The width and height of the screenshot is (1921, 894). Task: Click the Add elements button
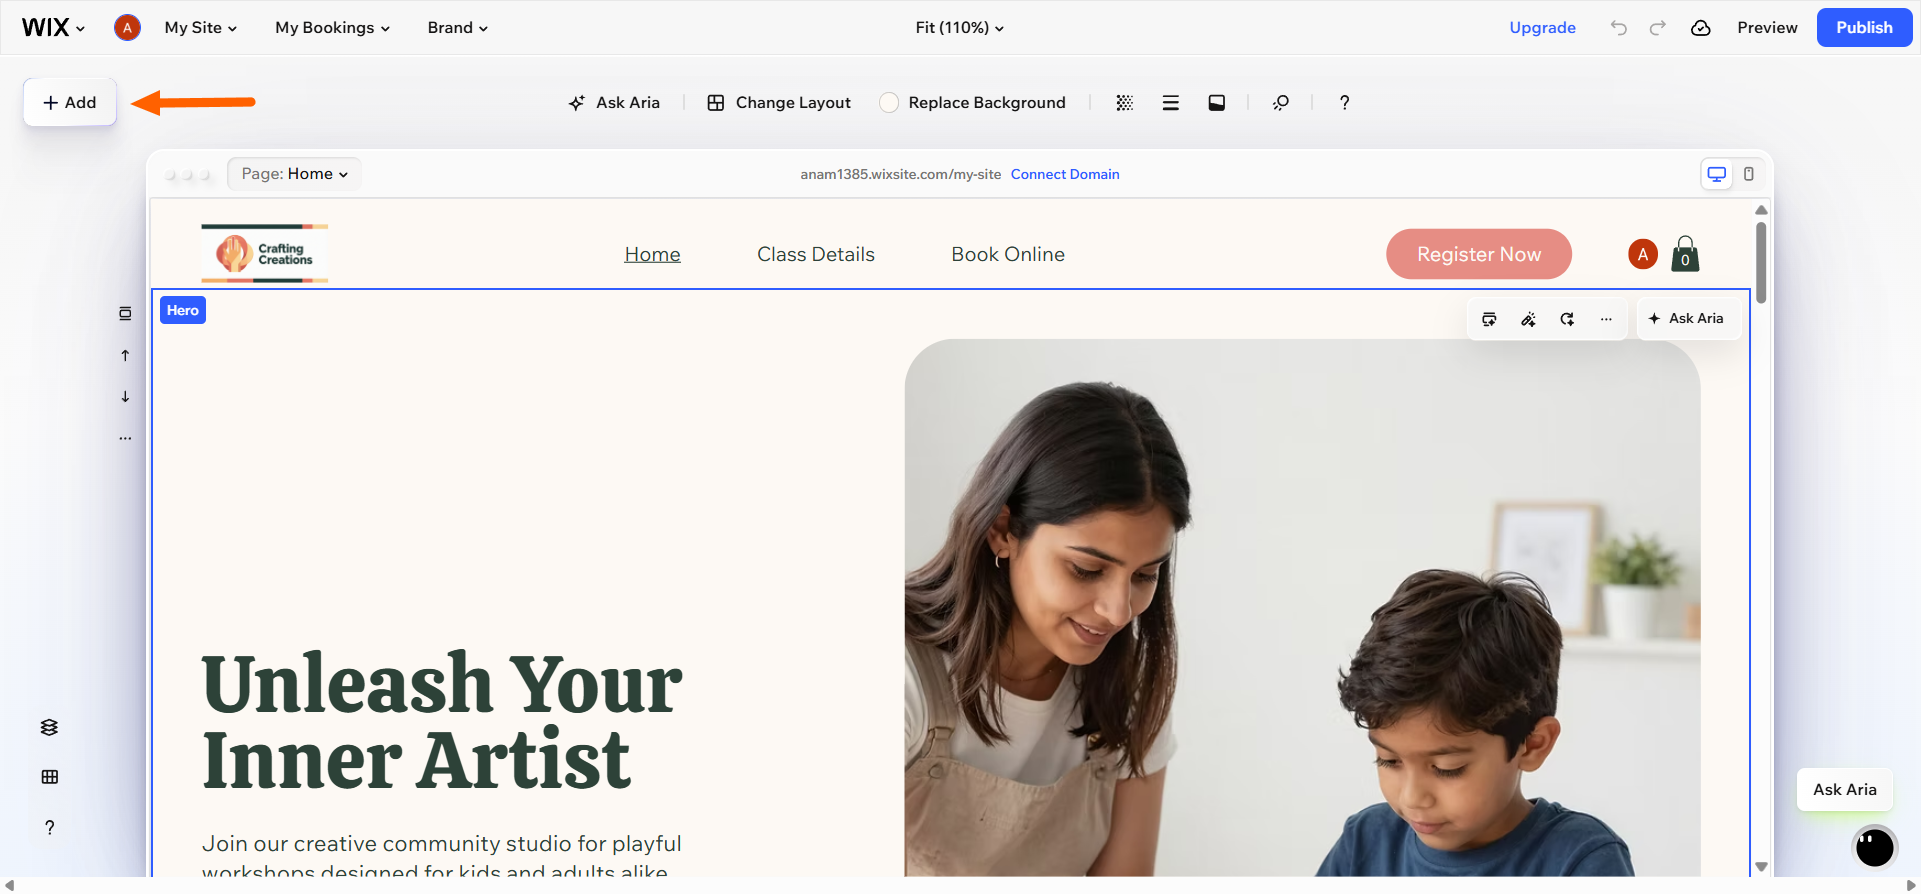point(70,102)
